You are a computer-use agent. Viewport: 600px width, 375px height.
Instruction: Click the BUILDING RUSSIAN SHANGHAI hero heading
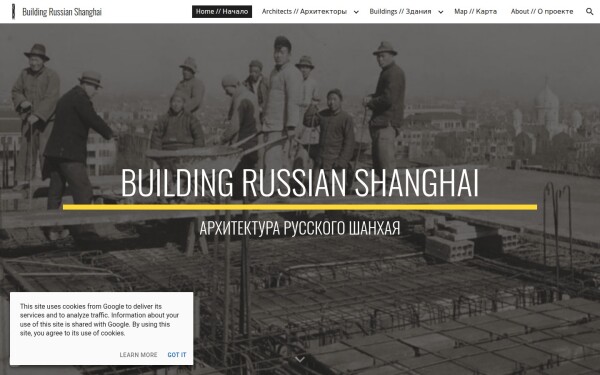(x=300, y=183)
